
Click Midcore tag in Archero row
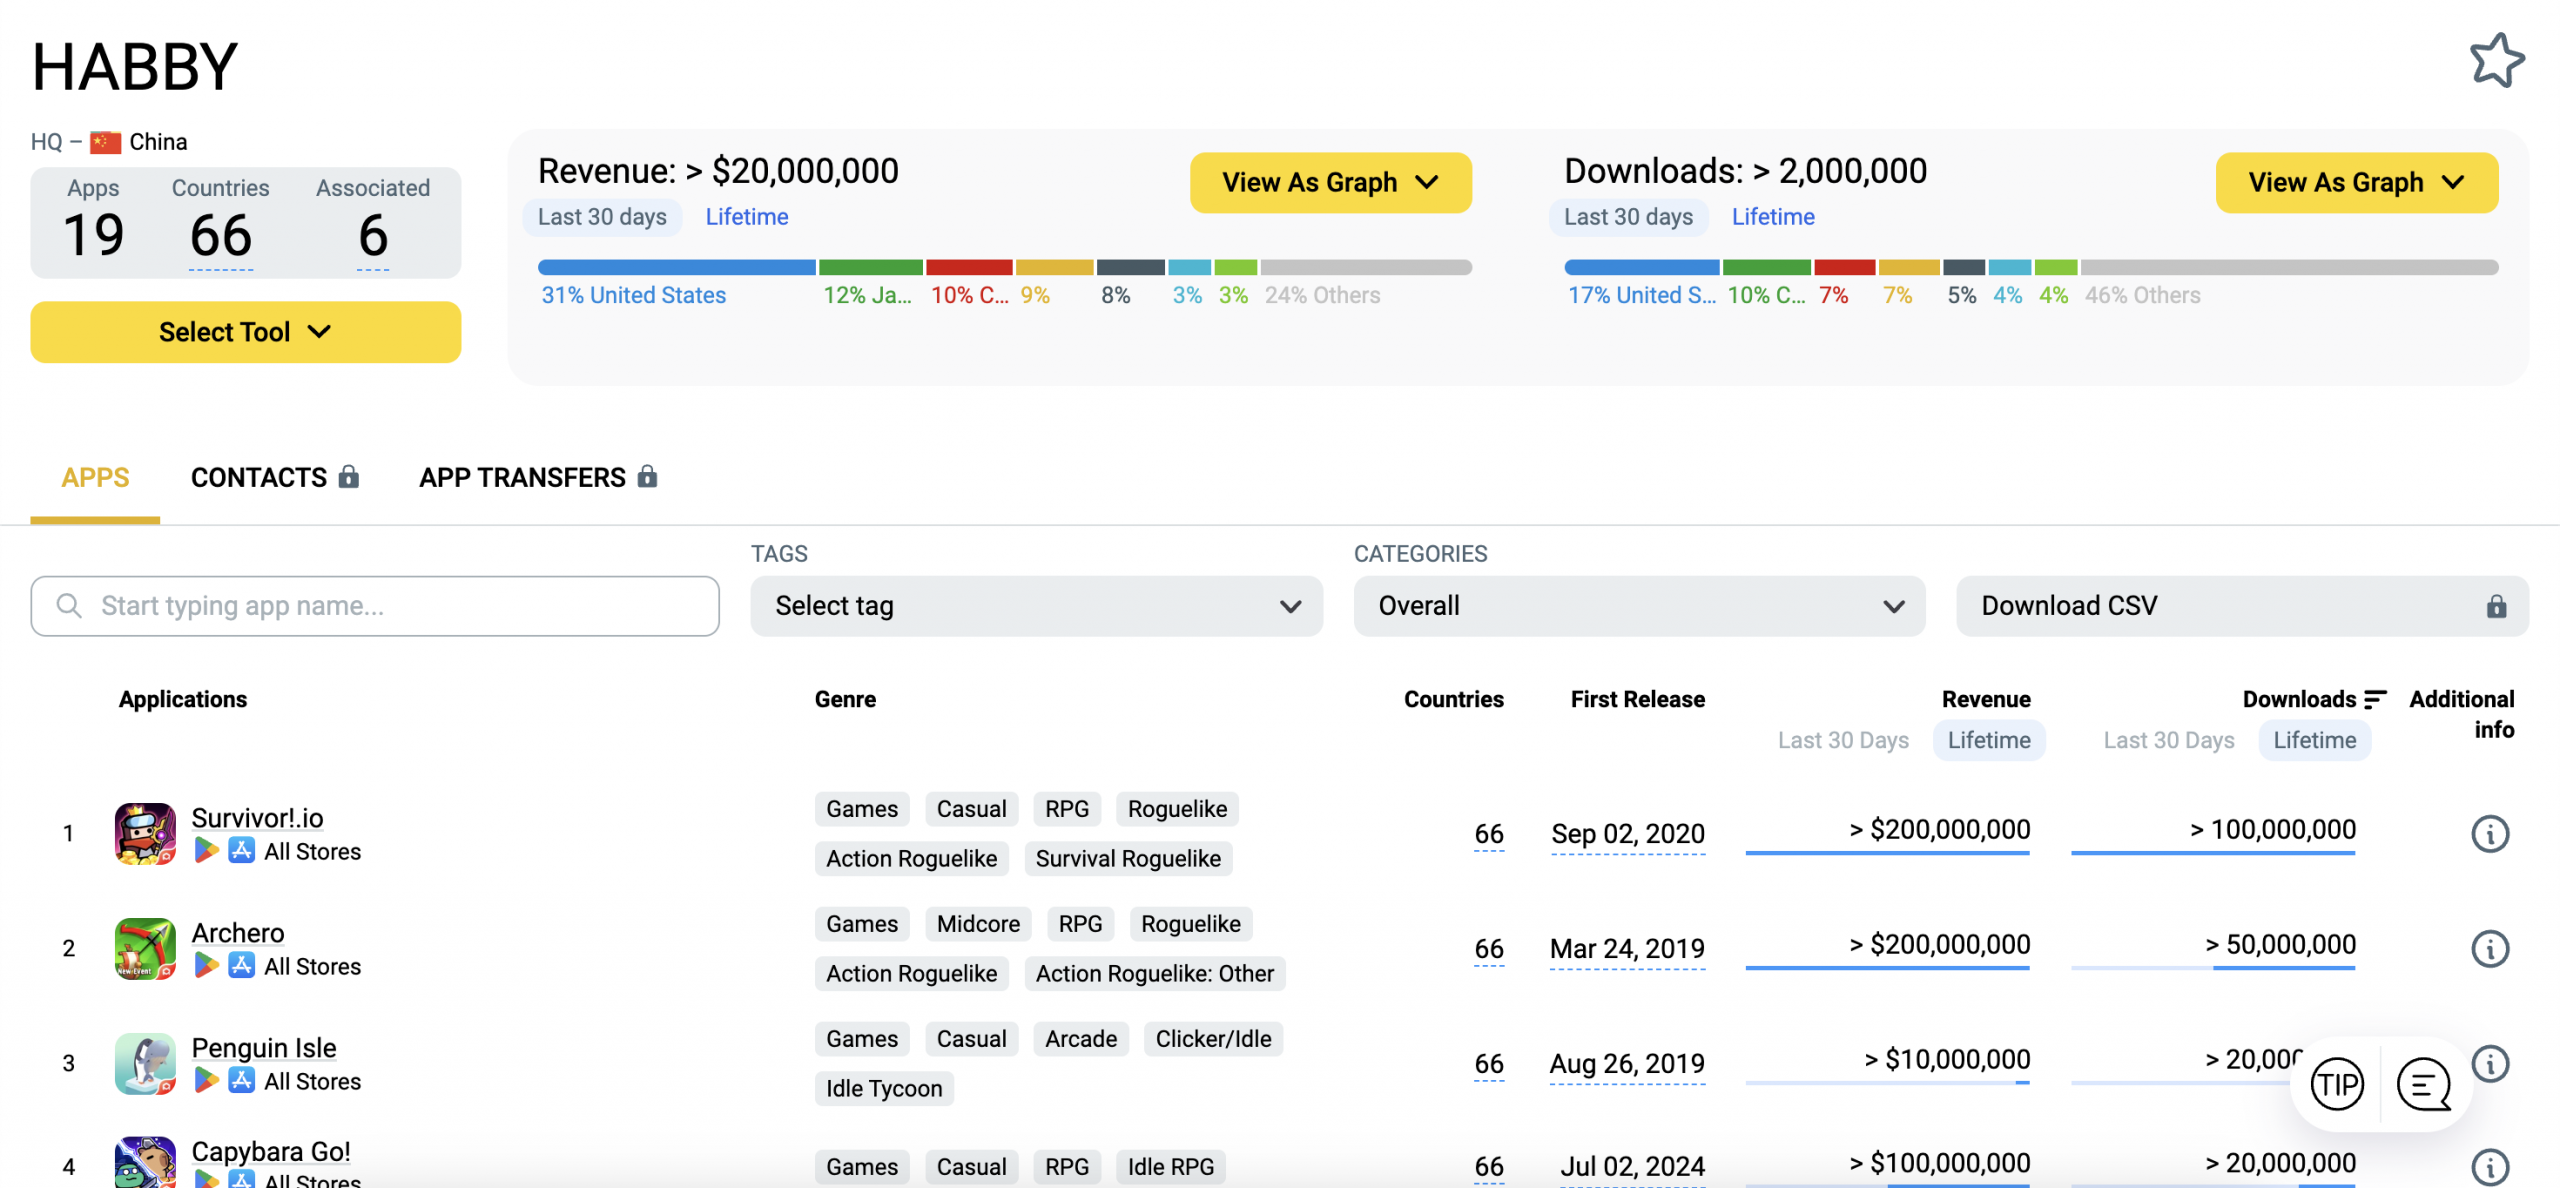tap(978, 924)
